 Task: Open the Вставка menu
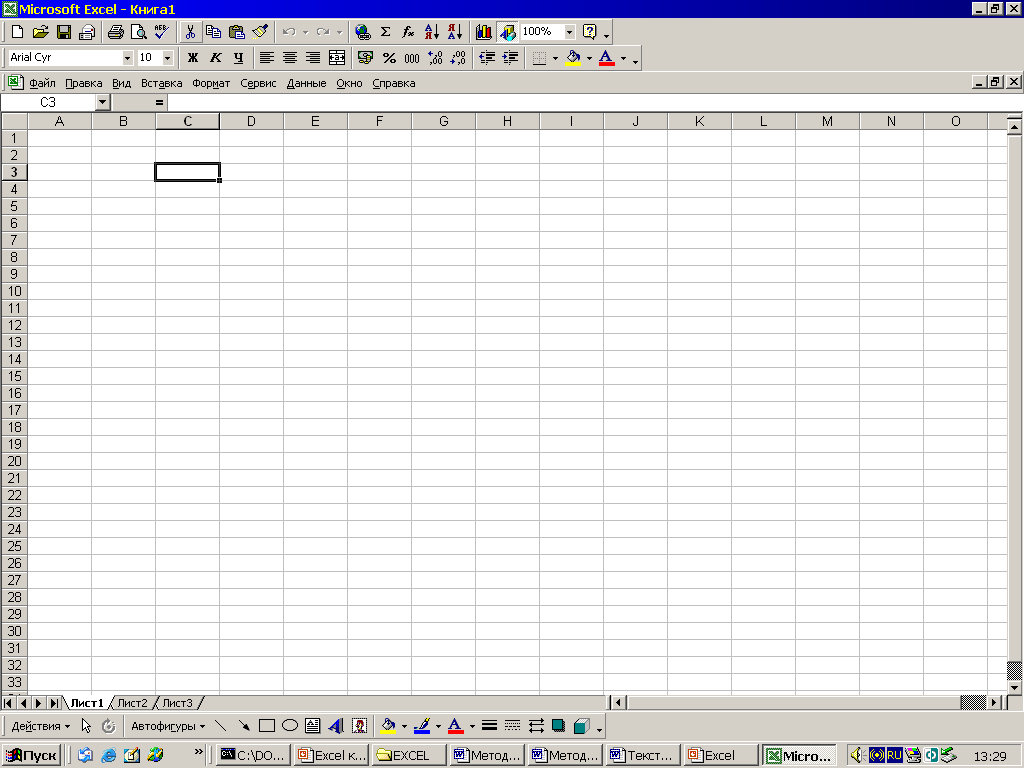tap(161, 83)
